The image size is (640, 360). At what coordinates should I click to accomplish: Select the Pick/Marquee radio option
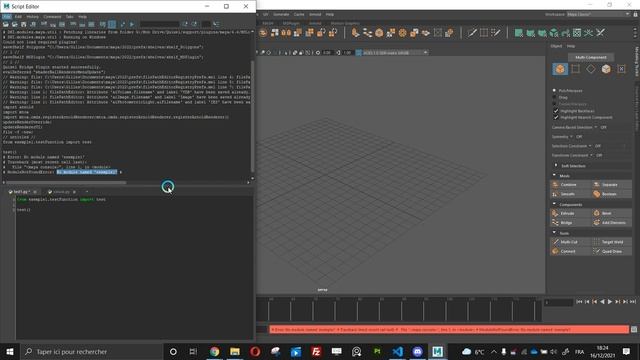[554, 90]
